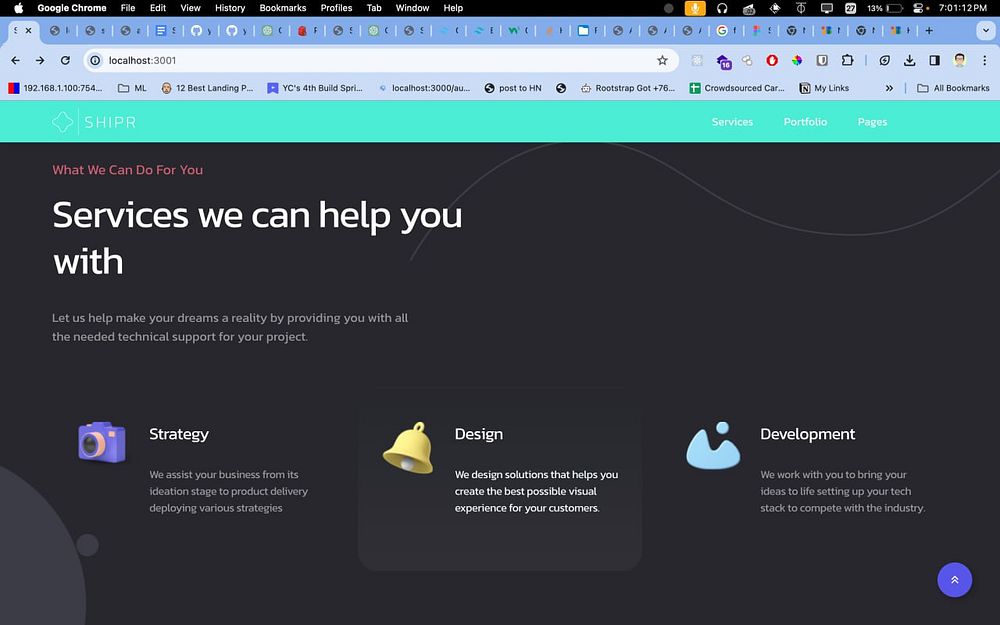Screen dimensions: 1000x625
Task: Click the Design bell icon
Action: pyautogui.click(x=408, y=447)
